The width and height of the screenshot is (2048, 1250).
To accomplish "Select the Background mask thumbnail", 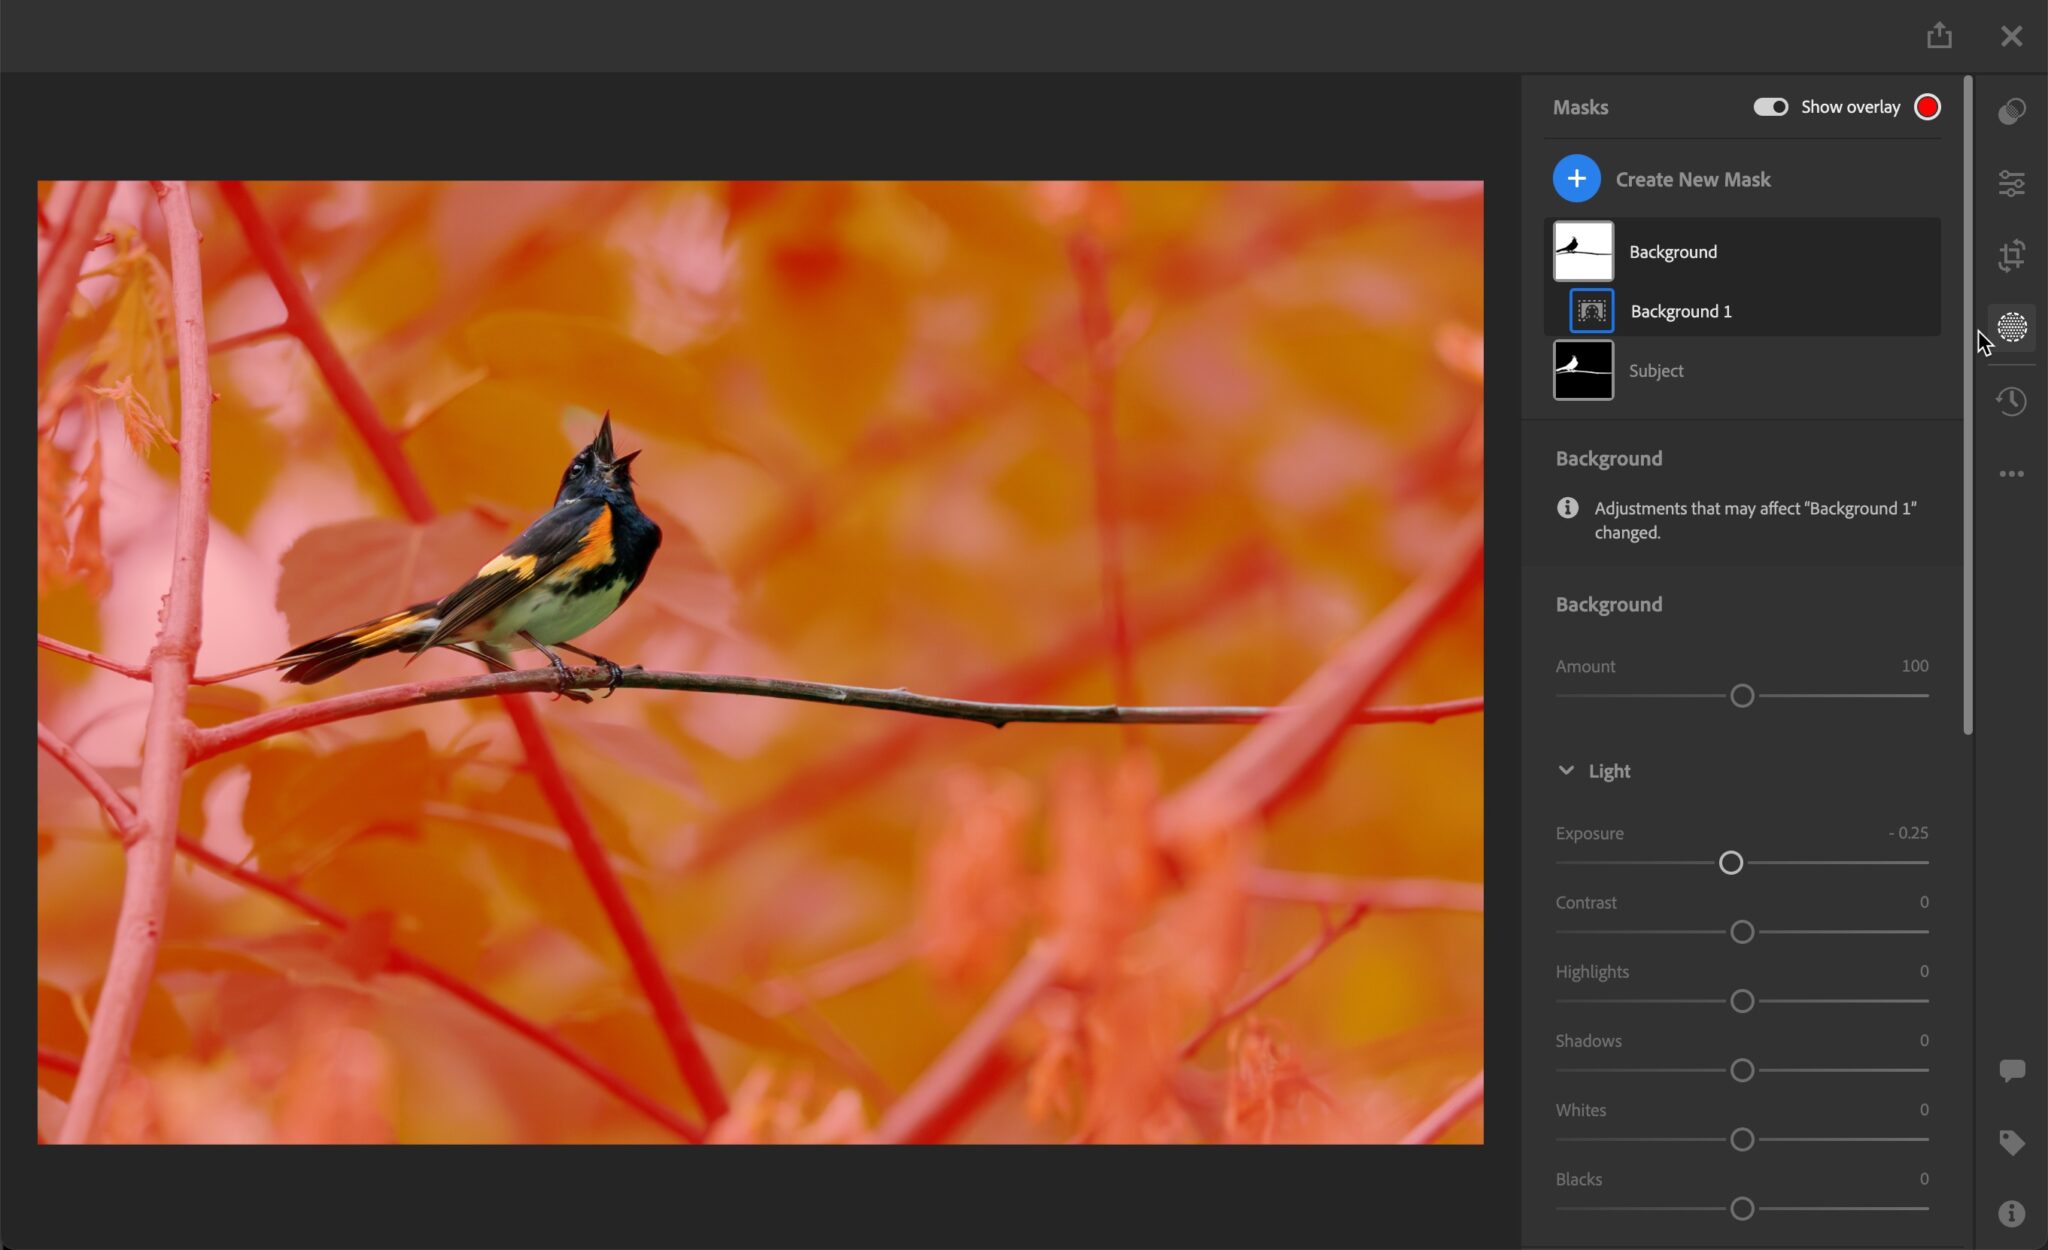I will click(x=1583, y=251).
